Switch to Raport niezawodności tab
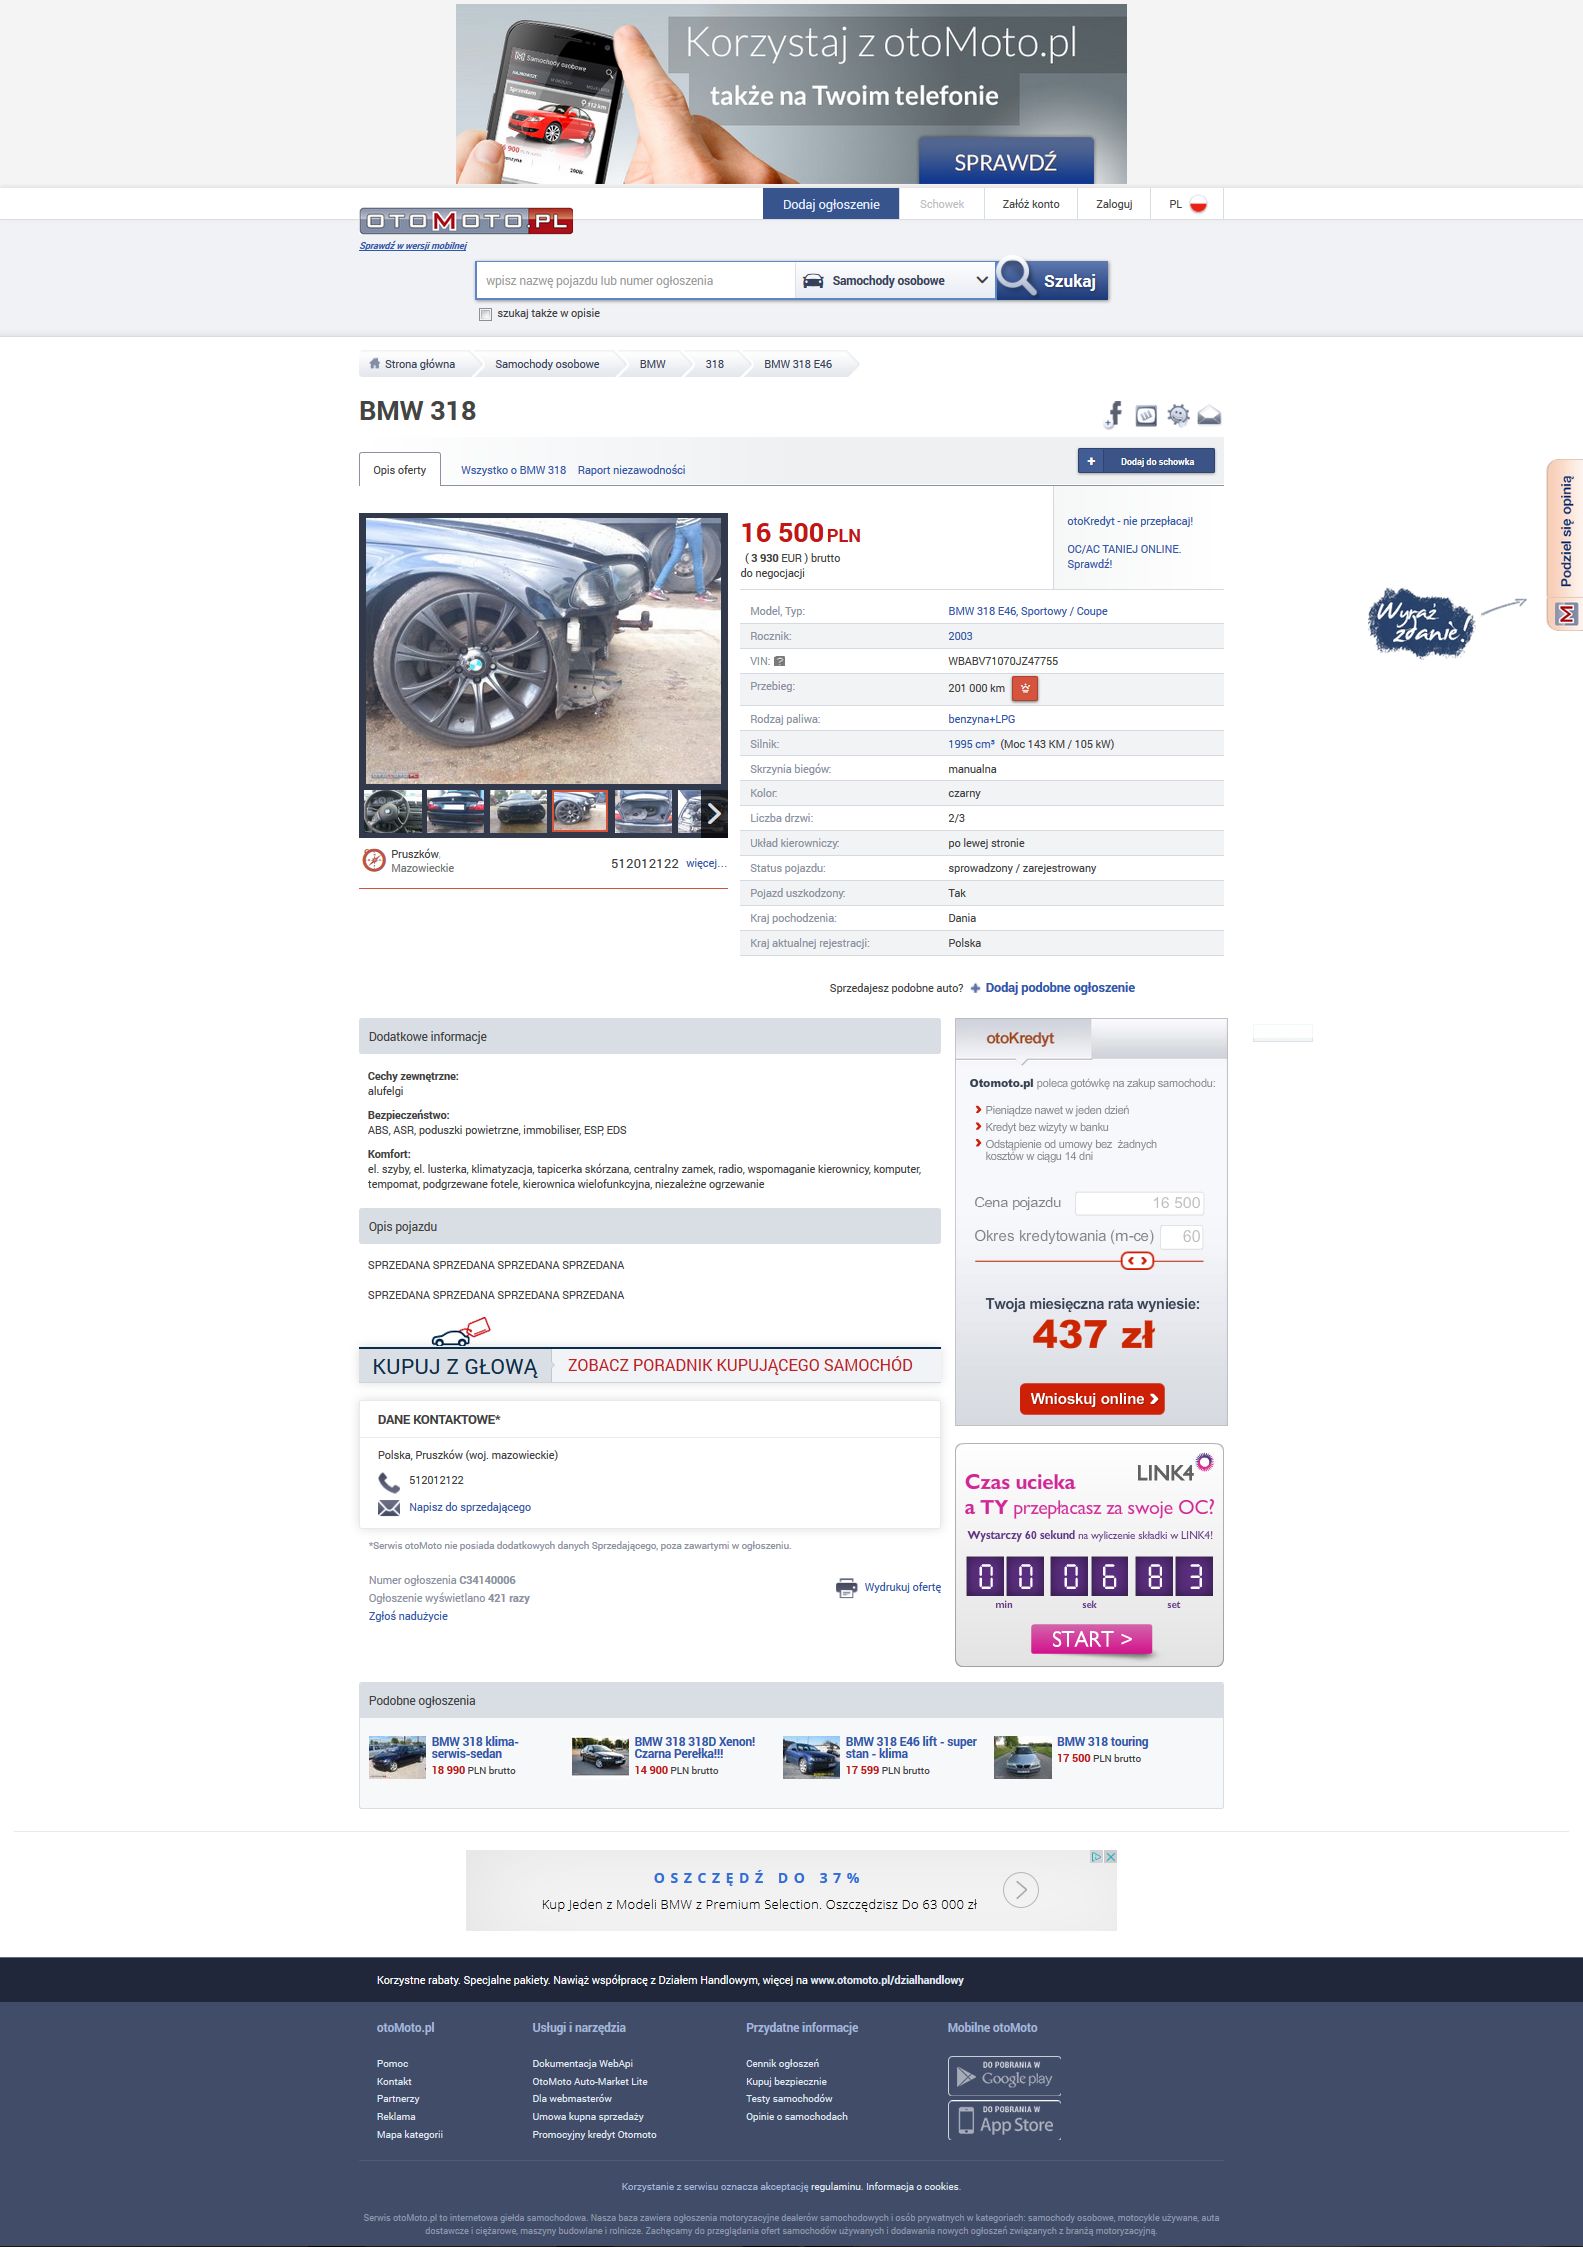The image size is (1583, 2247). [x=631, y=470]
